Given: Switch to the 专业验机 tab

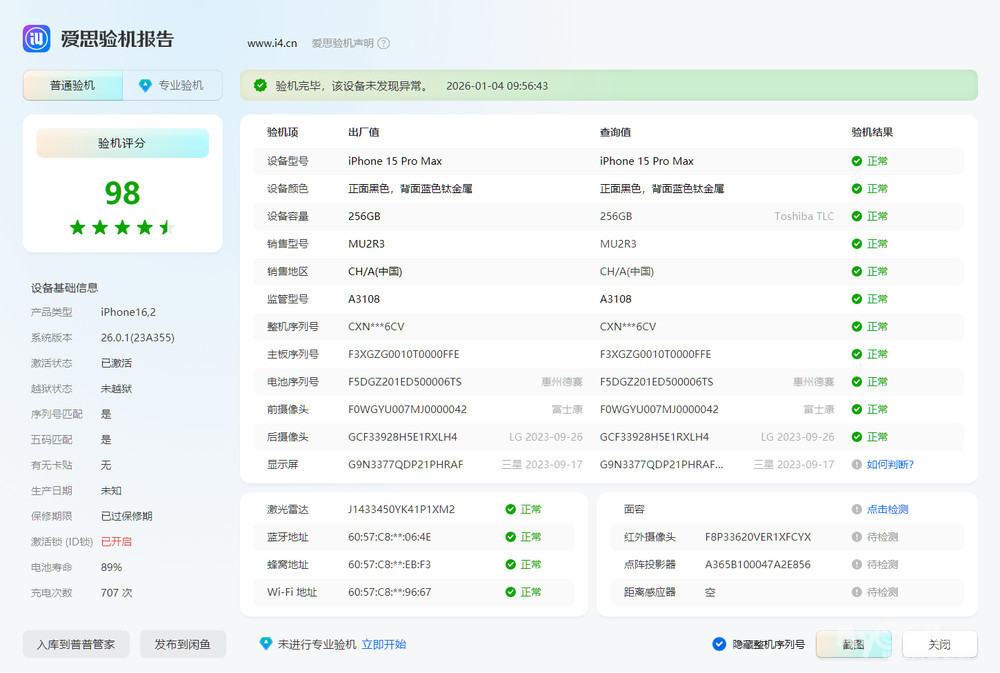Looking at the screenshot, I should tap(180, 86).
